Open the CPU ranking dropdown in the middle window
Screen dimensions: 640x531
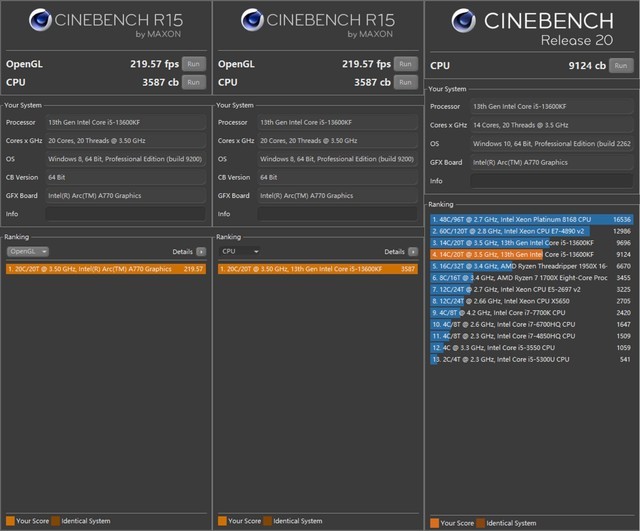240,251
